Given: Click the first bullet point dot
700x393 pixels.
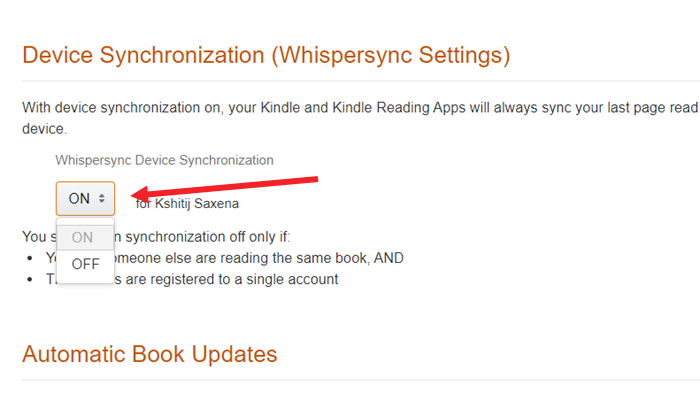Looking at the screenshot, I should click(30, 258).
